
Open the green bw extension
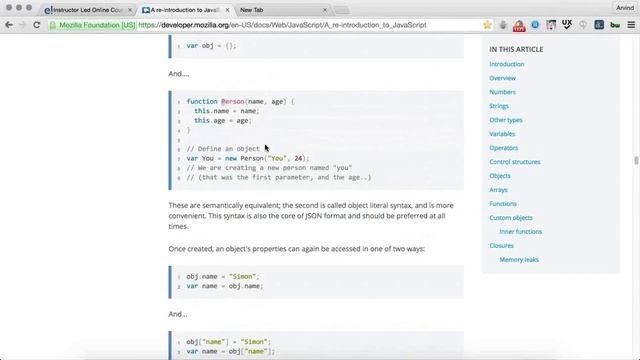coord(615,25)
